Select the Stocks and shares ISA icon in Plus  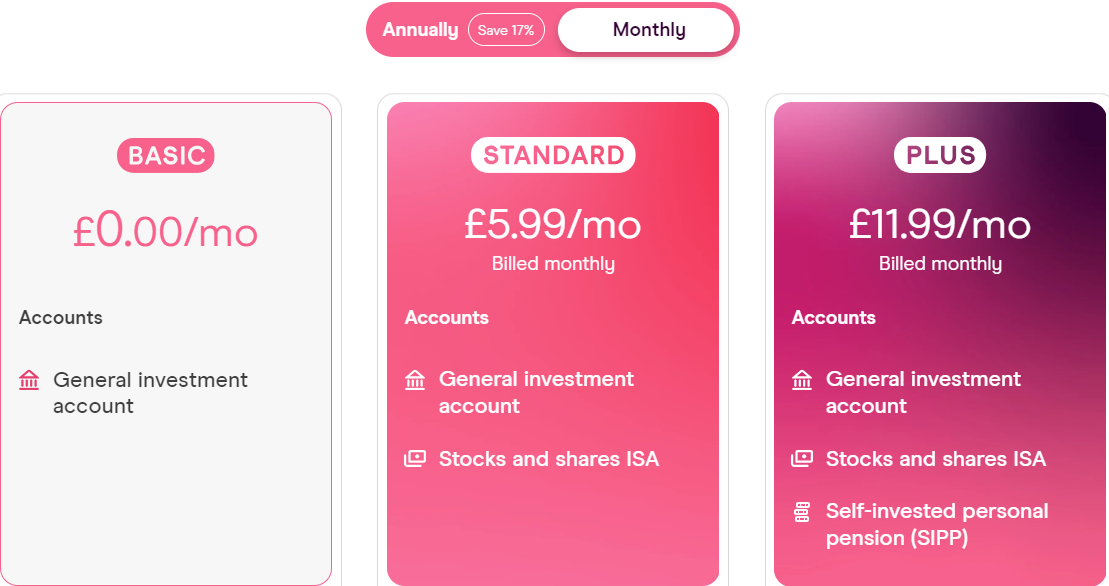point(802,458)
